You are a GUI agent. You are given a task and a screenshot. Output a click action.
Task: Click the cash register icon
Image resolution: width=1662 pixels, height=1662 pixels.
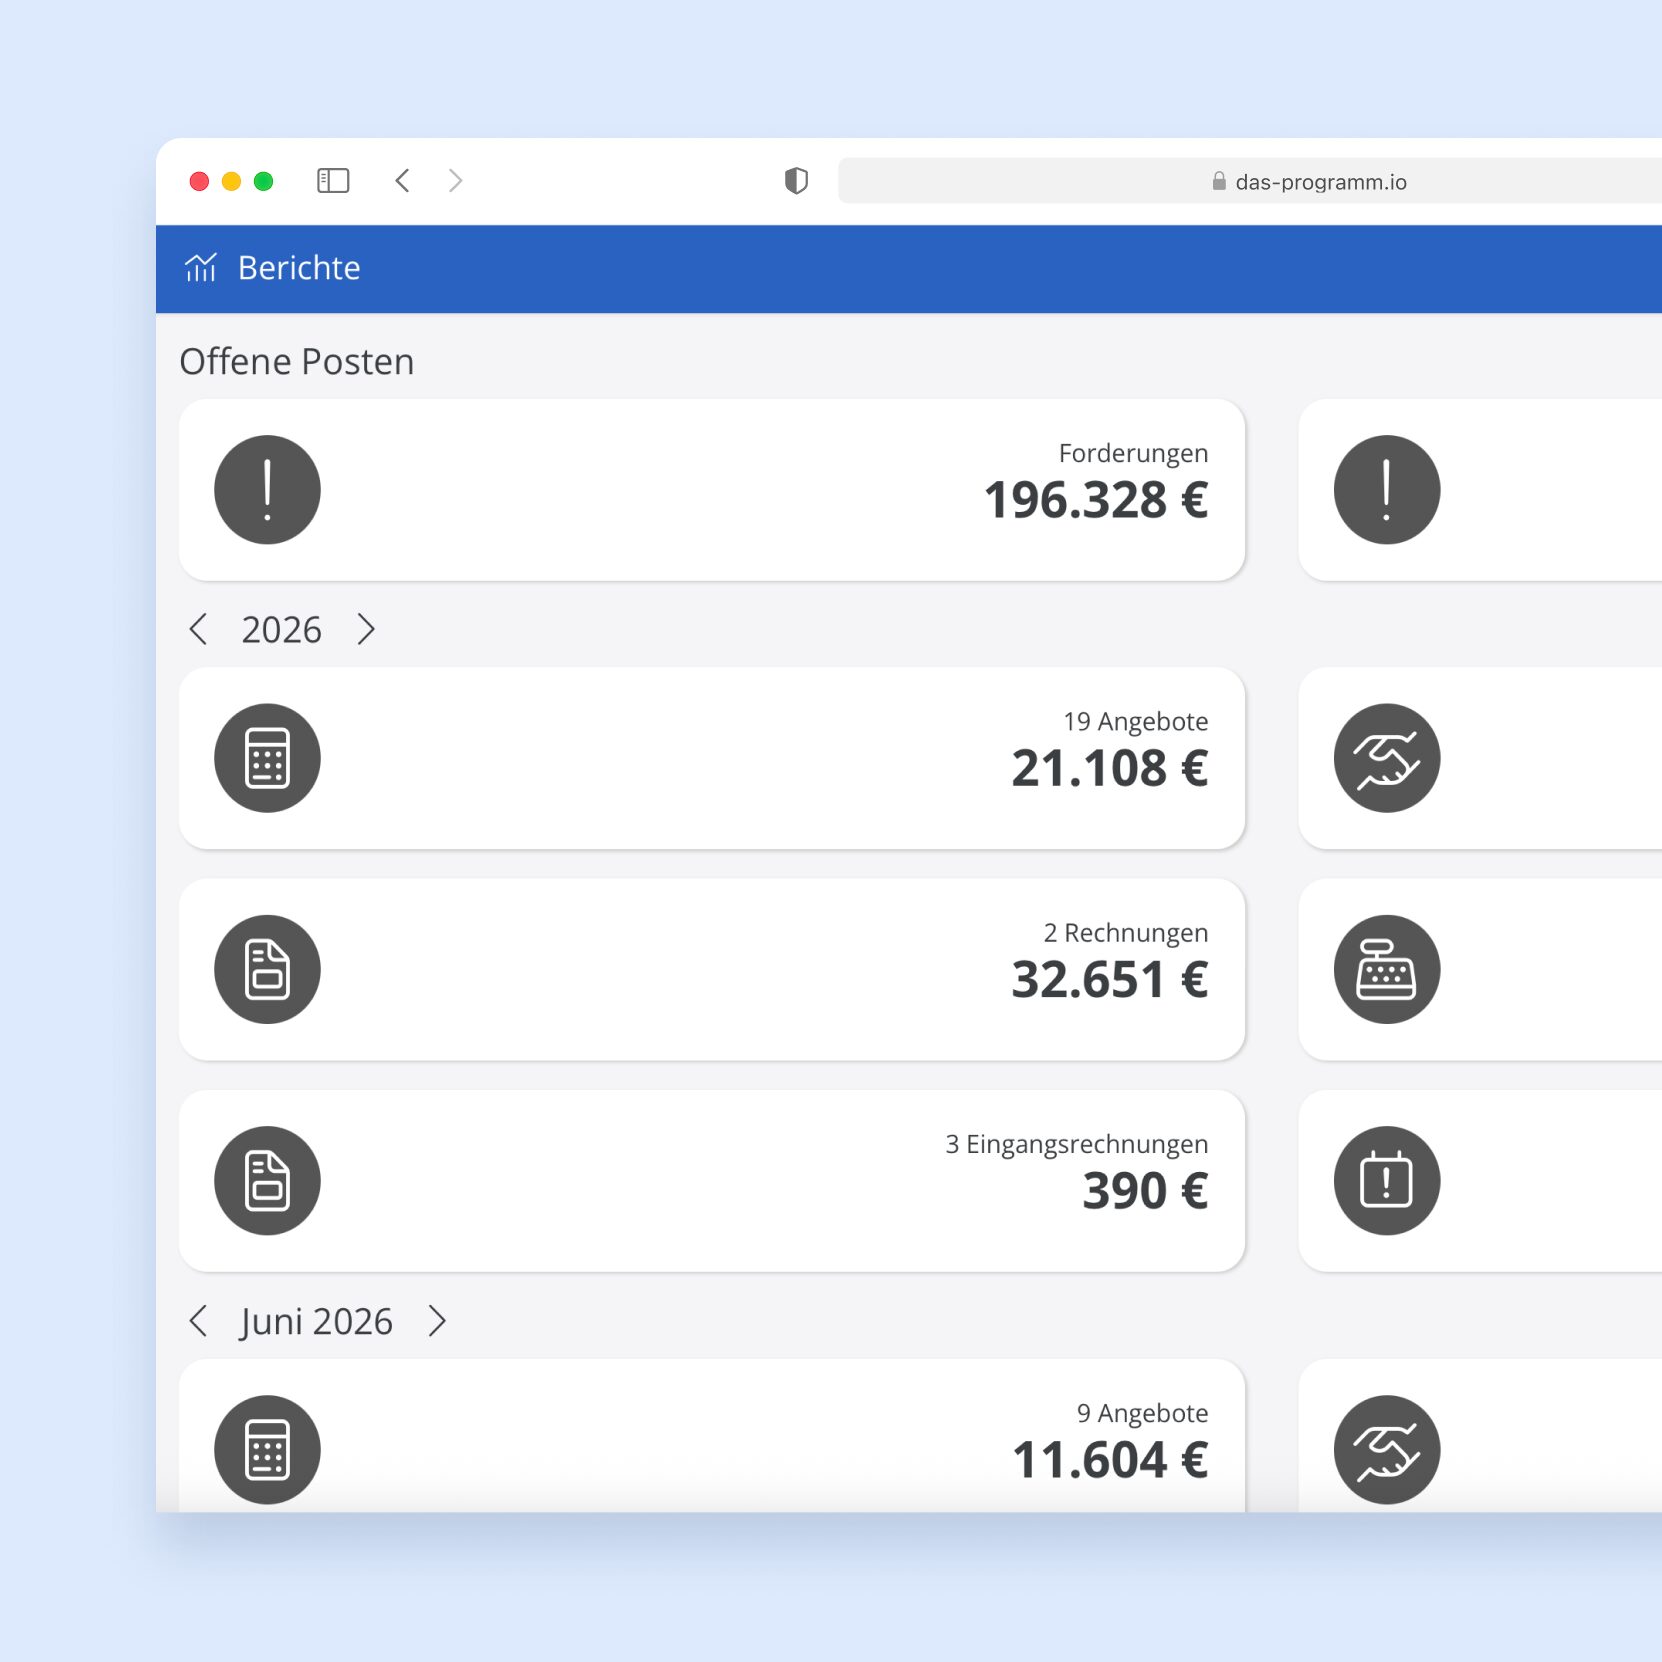tap(1387, 969)
